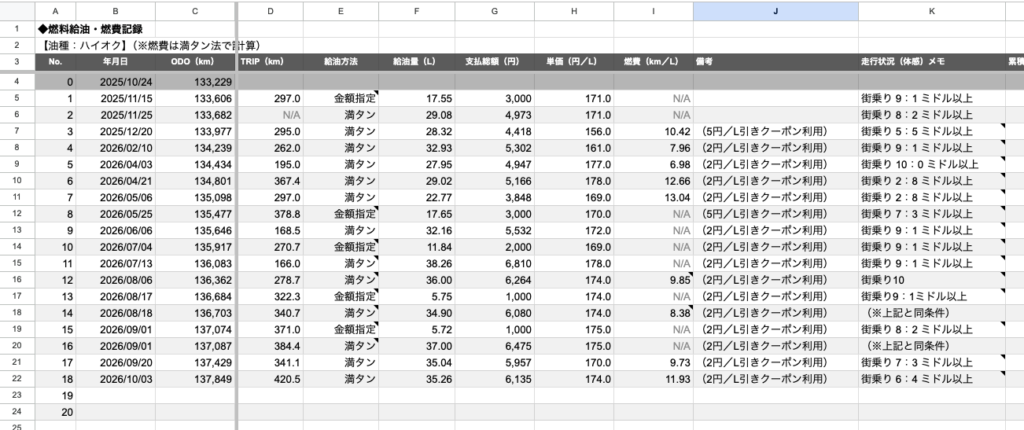1024x430 pixels.
Task: Select row 22 header
Action: (x=16, y=379)
